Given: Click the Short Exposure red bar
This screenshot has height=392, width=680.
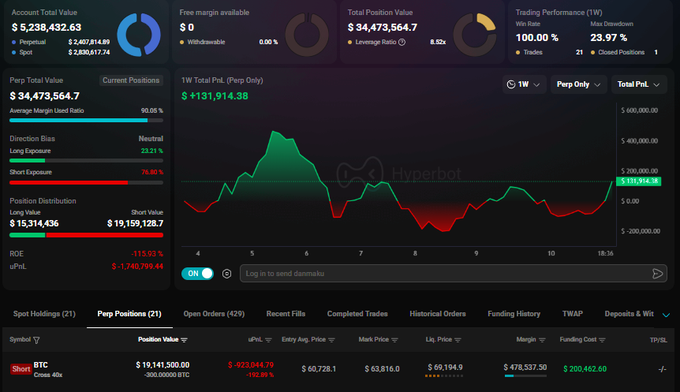Looking at the screenshot, I should (x=69, y=183).
